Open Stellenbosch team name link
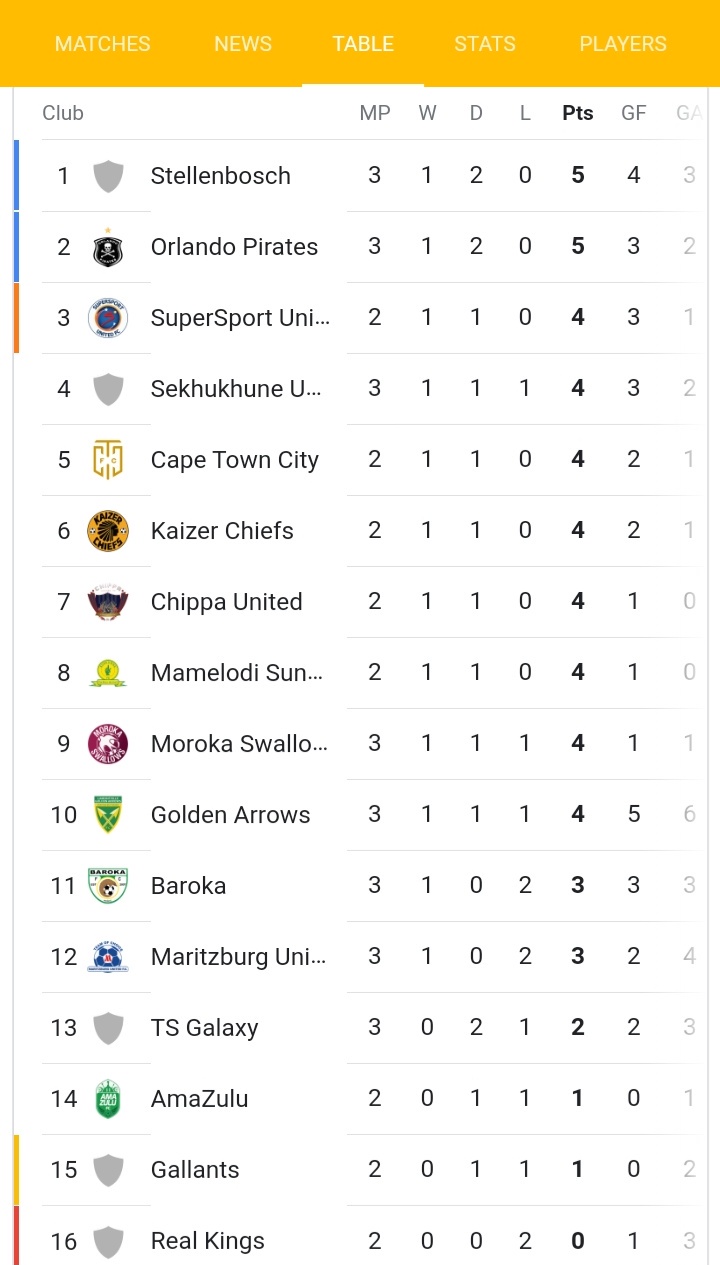This screenshot has width=720, height=1265. [220, 176]
